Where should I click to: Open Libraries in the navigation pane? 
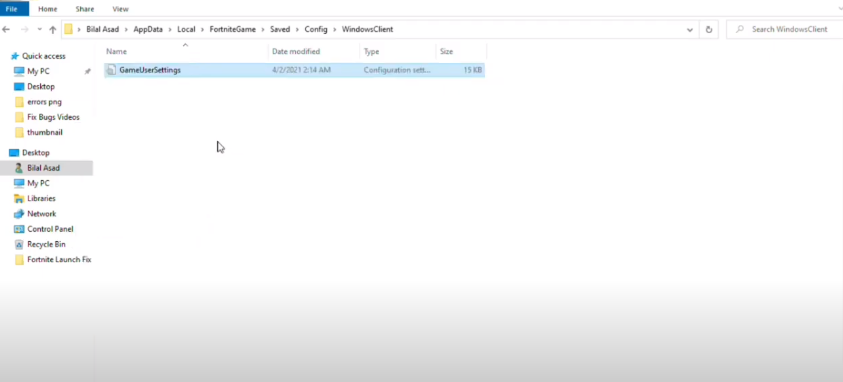(x=41, y=198)
